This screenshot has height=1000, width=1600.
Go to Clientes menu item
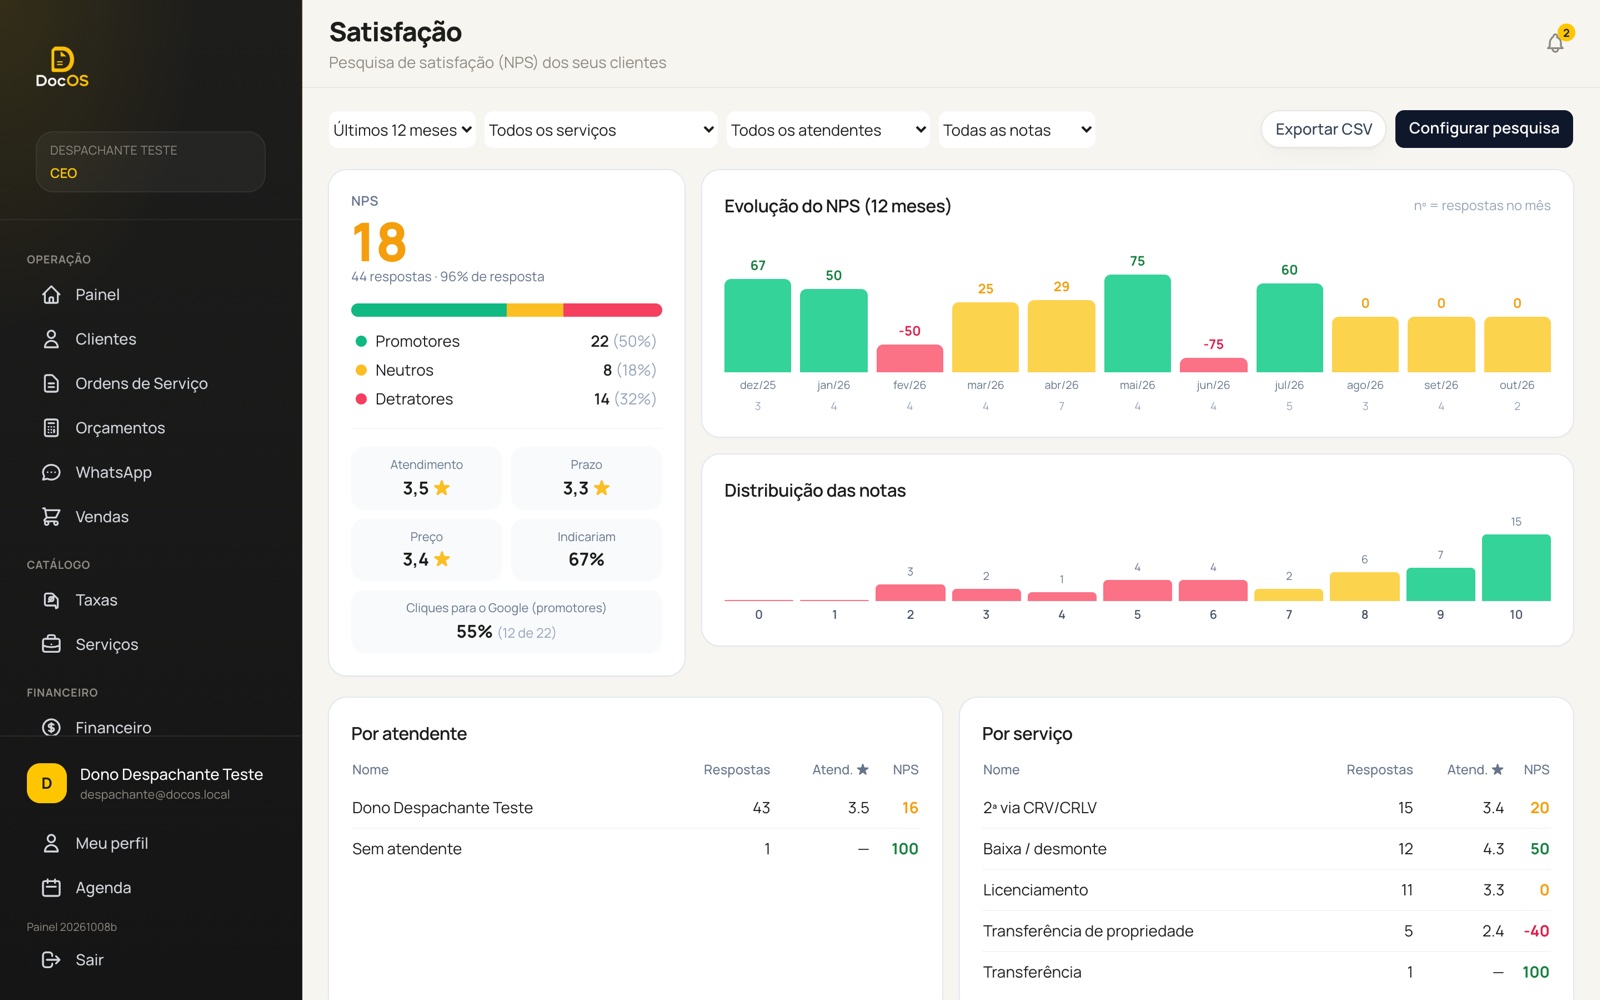[x=151, y=339]
